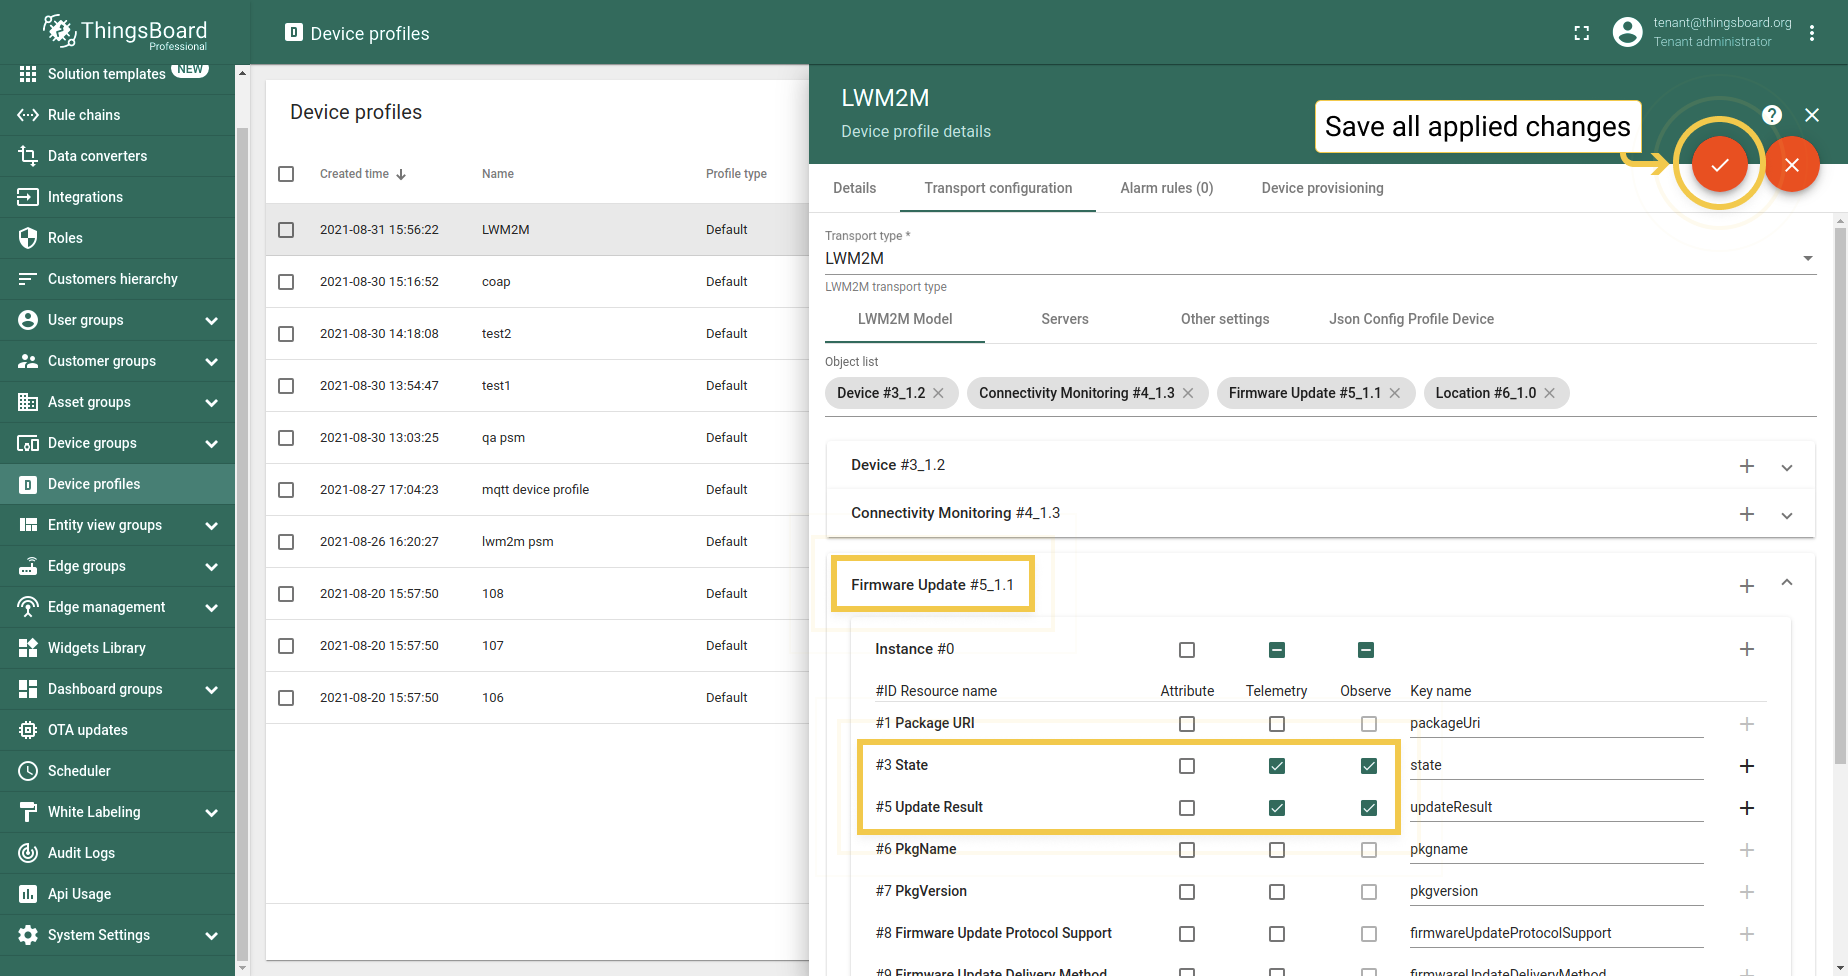Open the user account avatar
Image resolution: width=1848 pixels, height=976 pixels.
pyautogui.click(x=1627, y=33)
